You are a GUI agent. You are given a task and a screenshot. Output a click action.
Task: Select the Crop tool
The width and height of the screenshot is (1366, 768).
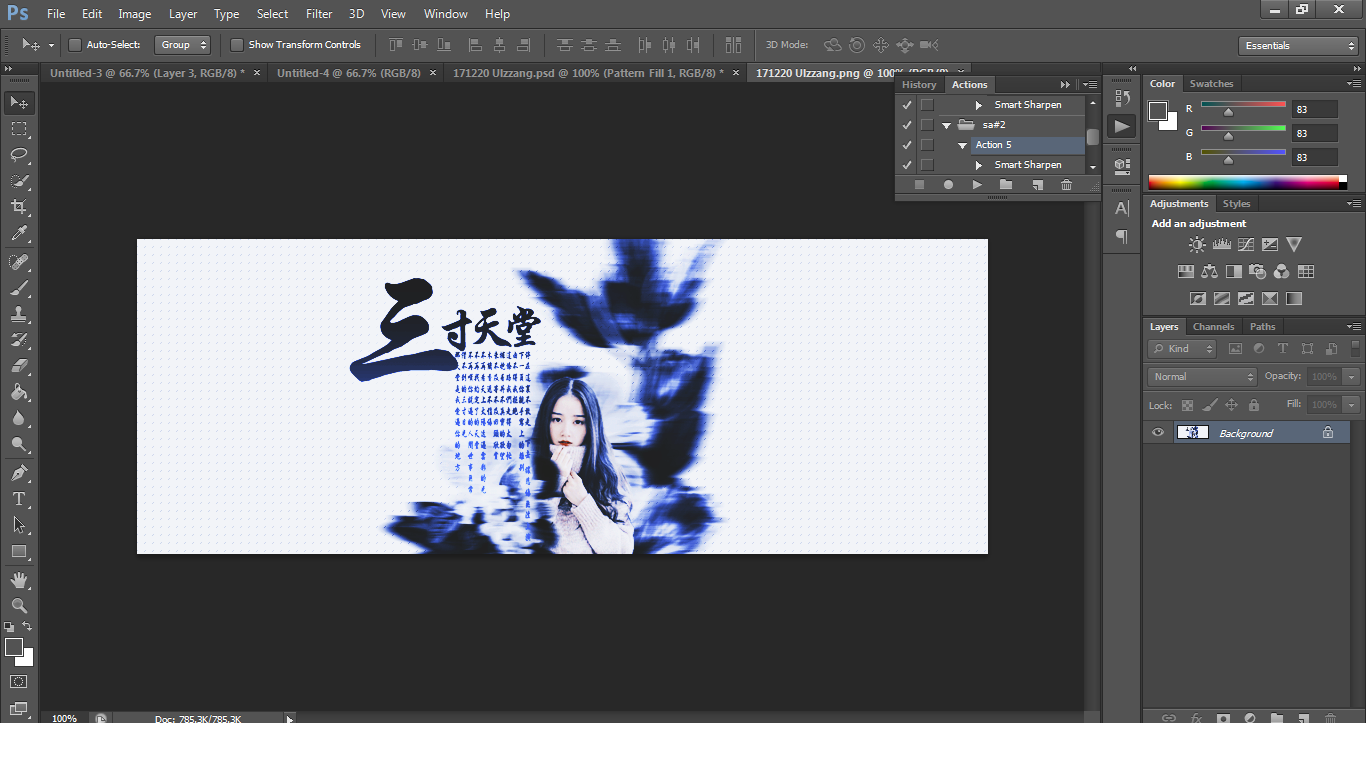[19, 207]
